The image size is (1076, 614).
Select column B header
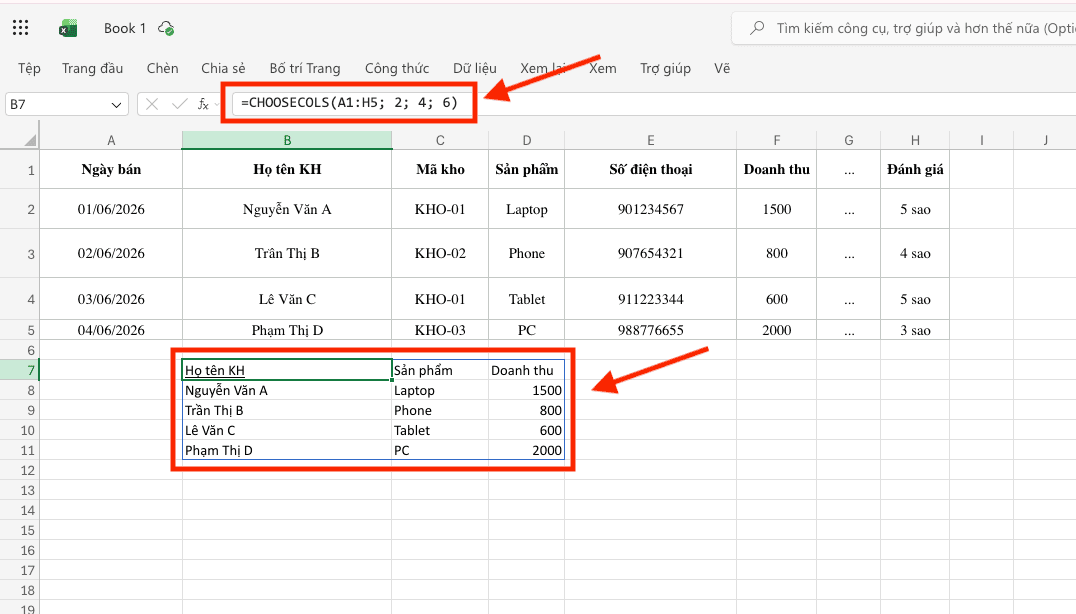point(287,140)
